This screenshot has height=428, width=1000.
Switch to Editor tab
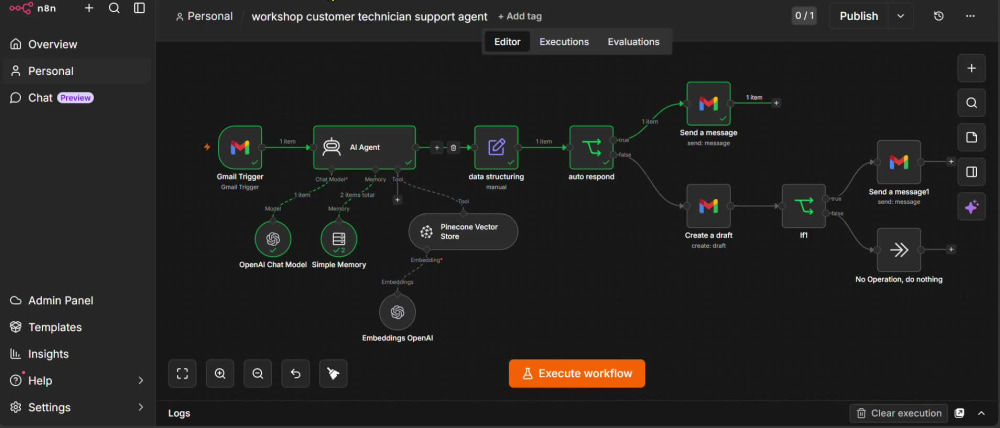(x=508, y=42)
